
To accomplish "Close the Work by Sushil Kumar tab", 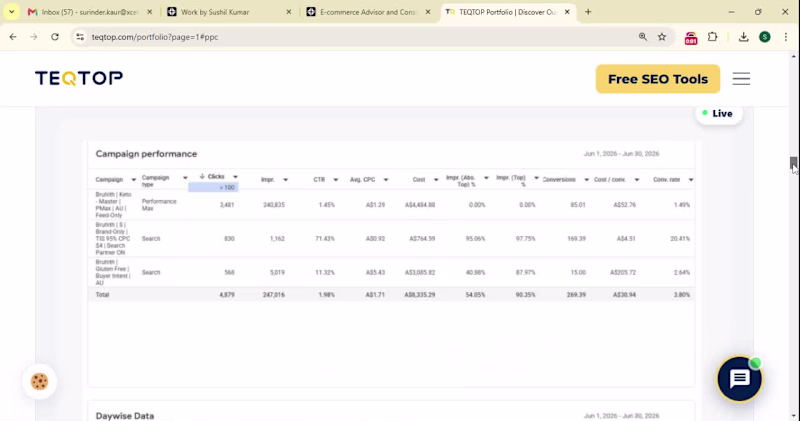I will tap(289, 12).
